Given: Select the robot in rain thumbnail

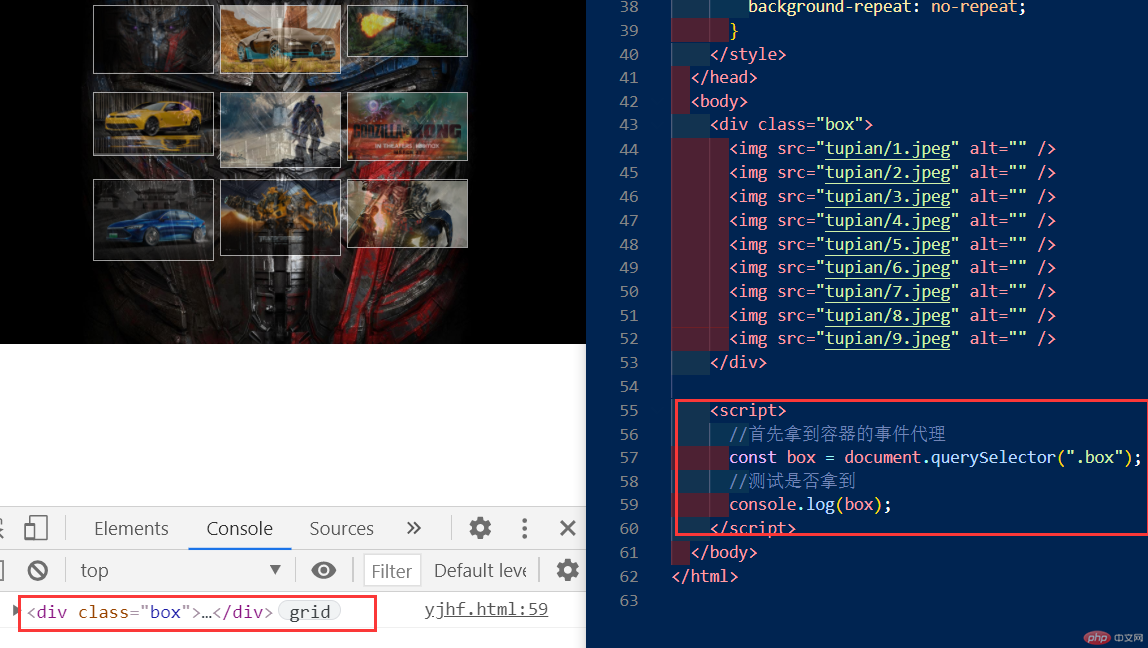Looking at the screenshot, I should coord(280,130).
